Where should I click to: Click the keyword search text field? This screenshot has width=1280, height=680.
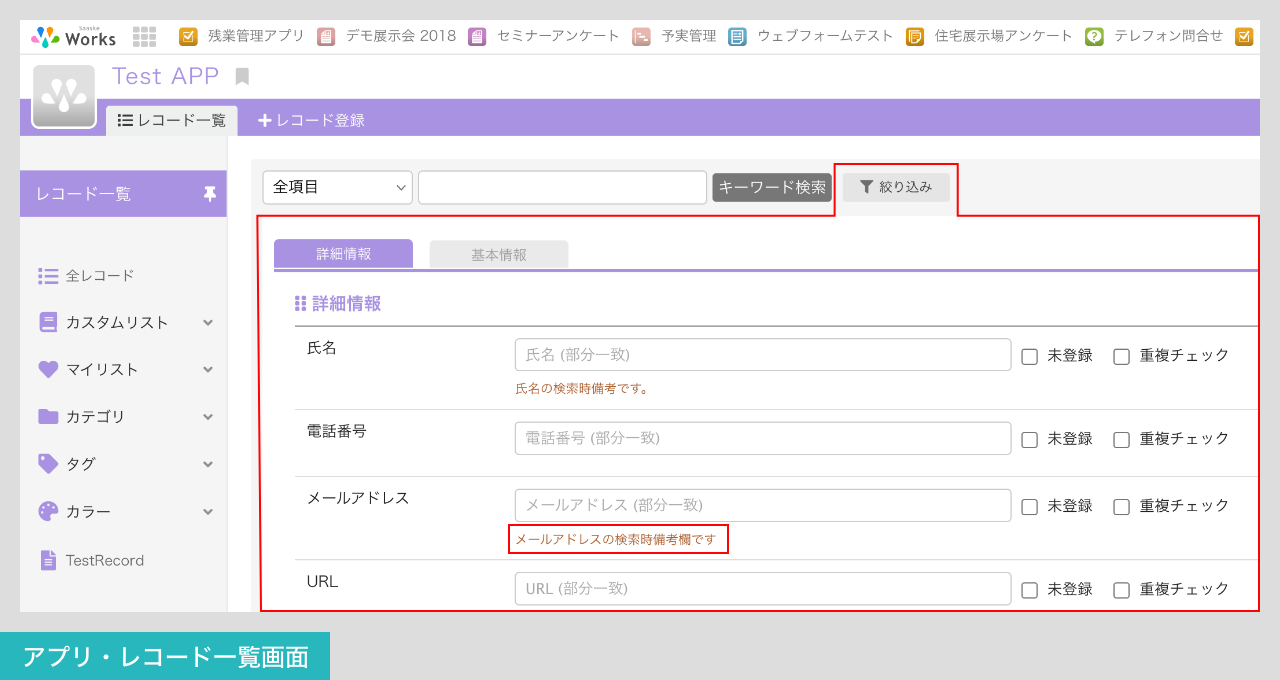(563, 187)
